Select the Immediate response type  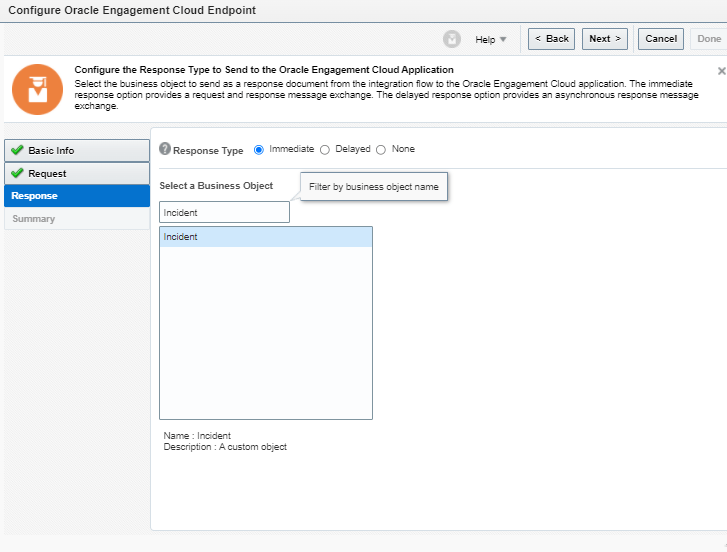[x=259, y=150]
